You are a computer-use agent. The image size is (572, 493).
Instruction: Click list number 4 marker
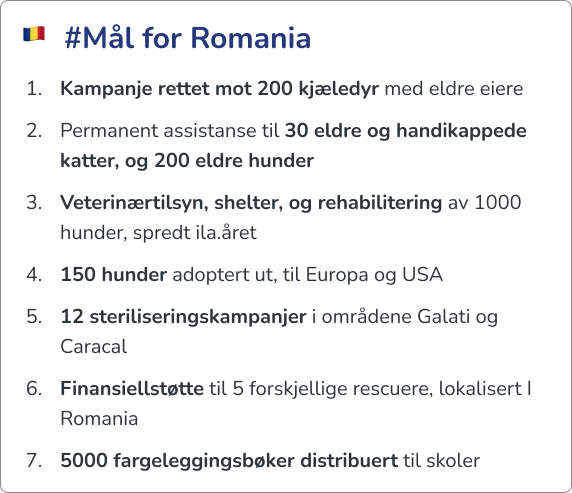34,274
